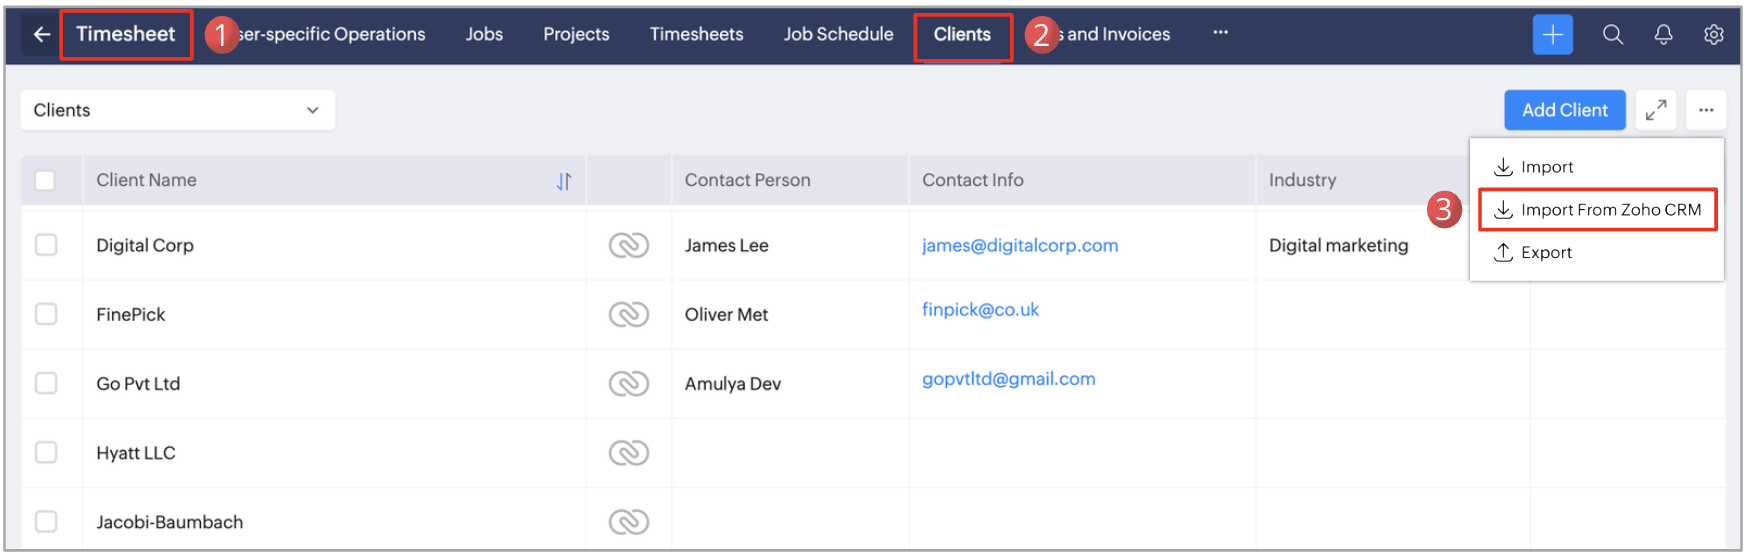Open james@digitalcorp.com email link
This screenshot has height=560, width=1750.
1019,245
